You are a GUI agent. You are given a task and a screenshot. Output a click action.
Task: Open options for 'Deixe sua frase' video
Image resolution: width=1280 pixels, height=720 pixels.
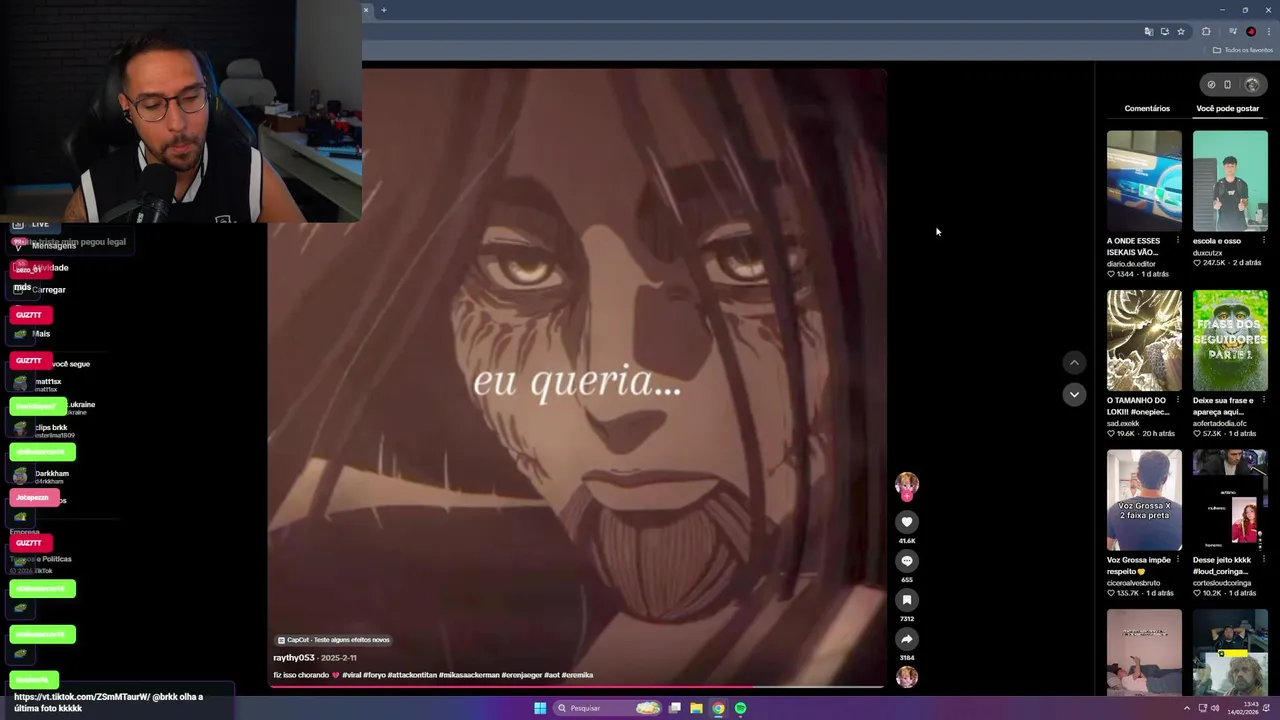pyautogui.click(x=1263, y=401)
